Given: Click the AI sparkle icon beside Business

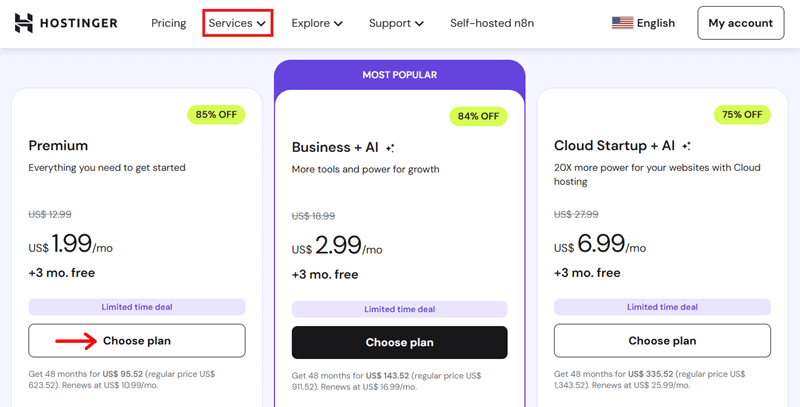Looking at the screenshot, I should pos(390,148).
